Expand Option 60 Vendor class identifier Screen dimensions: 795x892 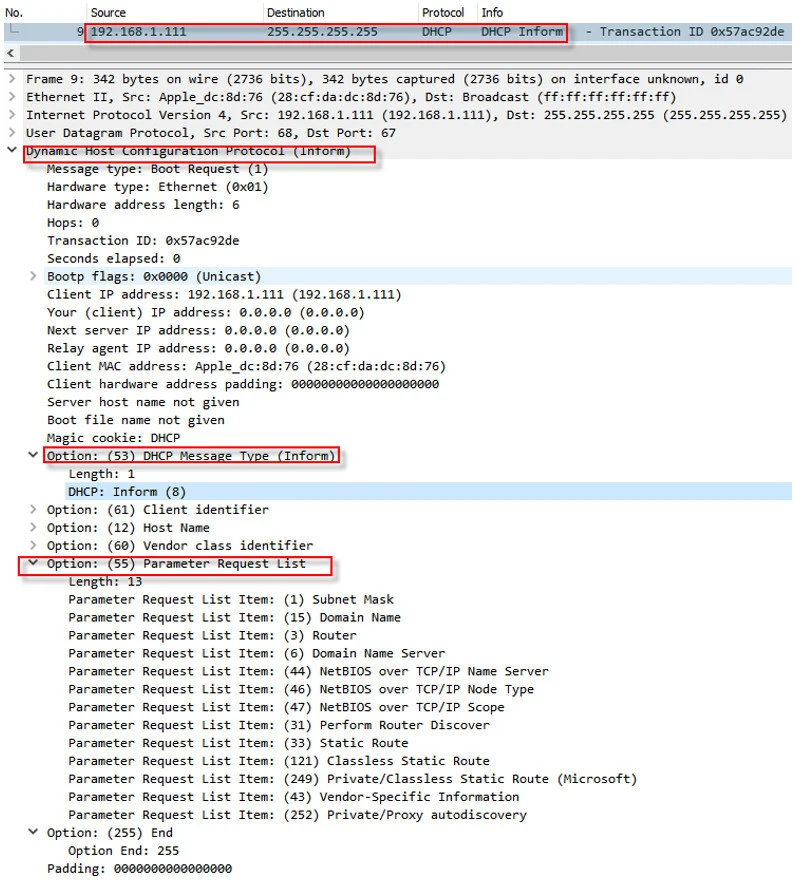35,546
